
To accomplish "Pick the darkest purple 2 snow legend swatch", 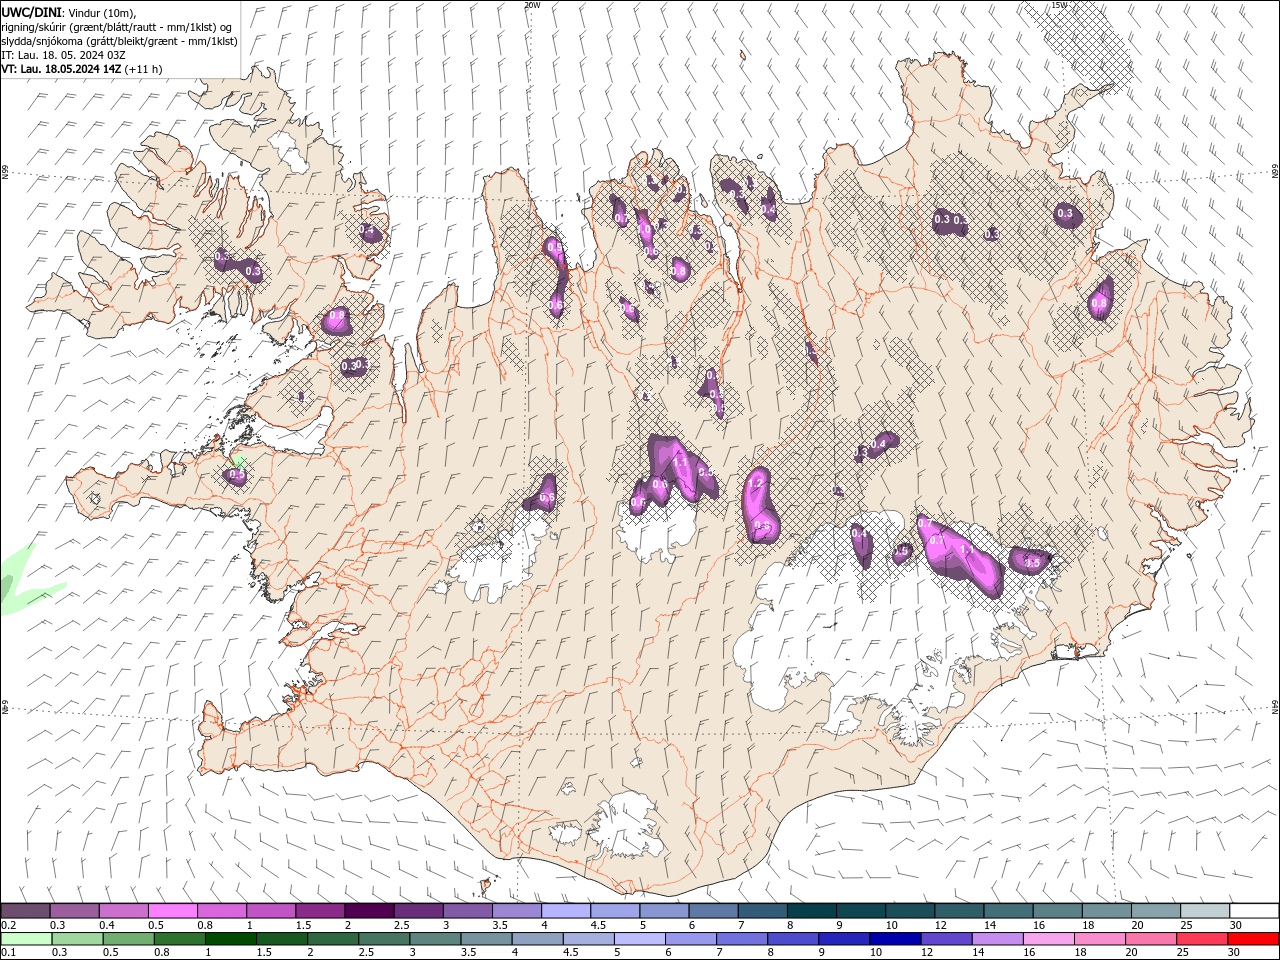I will [369, 911].
